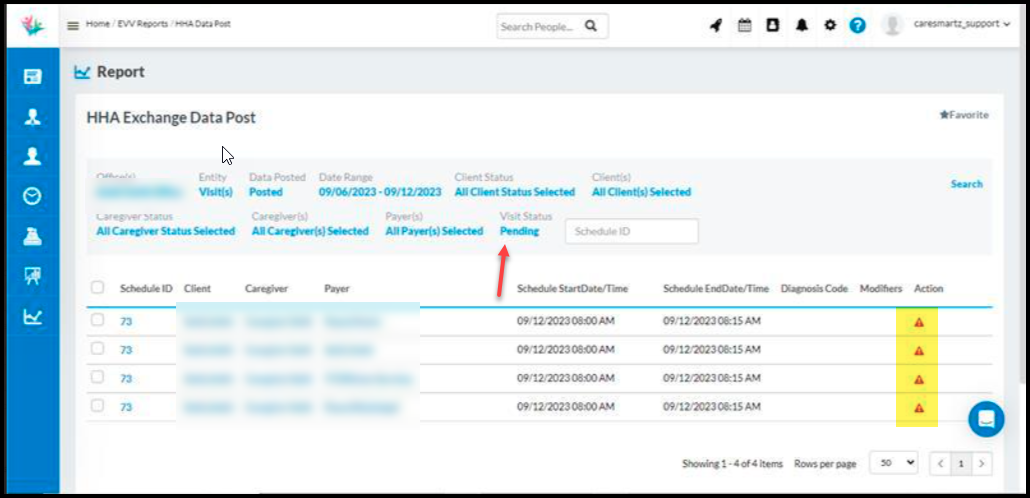Image resolution: width=1030 pixels, height=498 pixels.
Task: Click the rocket quick-launch icon
Action: [716, 26]
